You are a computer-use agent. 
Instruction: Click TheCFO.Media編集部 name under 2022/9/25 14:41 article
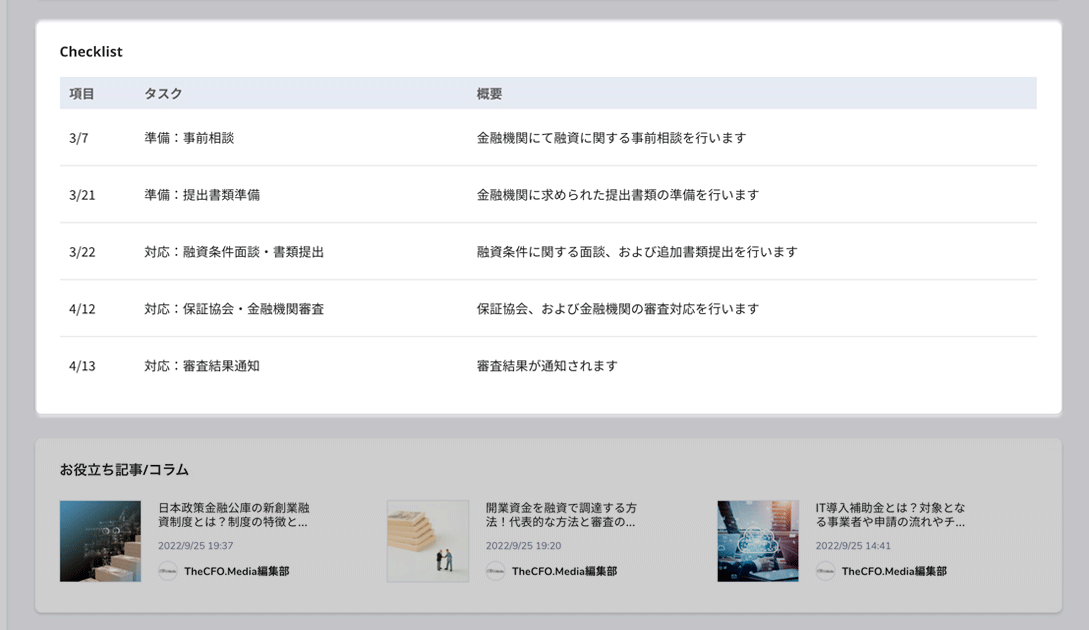[894, 571]
